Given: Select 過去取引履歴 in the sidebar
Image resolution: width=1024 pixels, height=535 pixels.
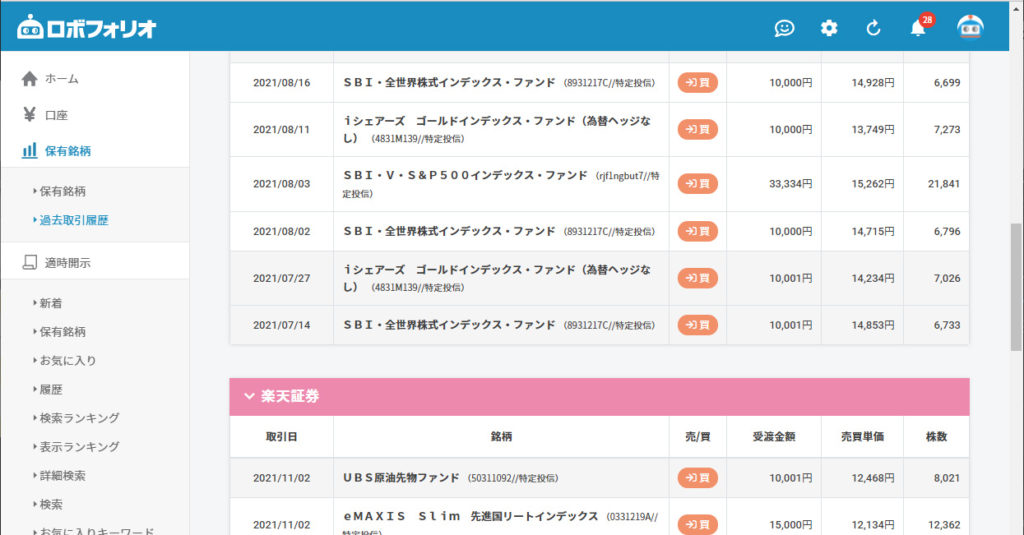Looking at the screenshot, I should click(x=74, y=220).
